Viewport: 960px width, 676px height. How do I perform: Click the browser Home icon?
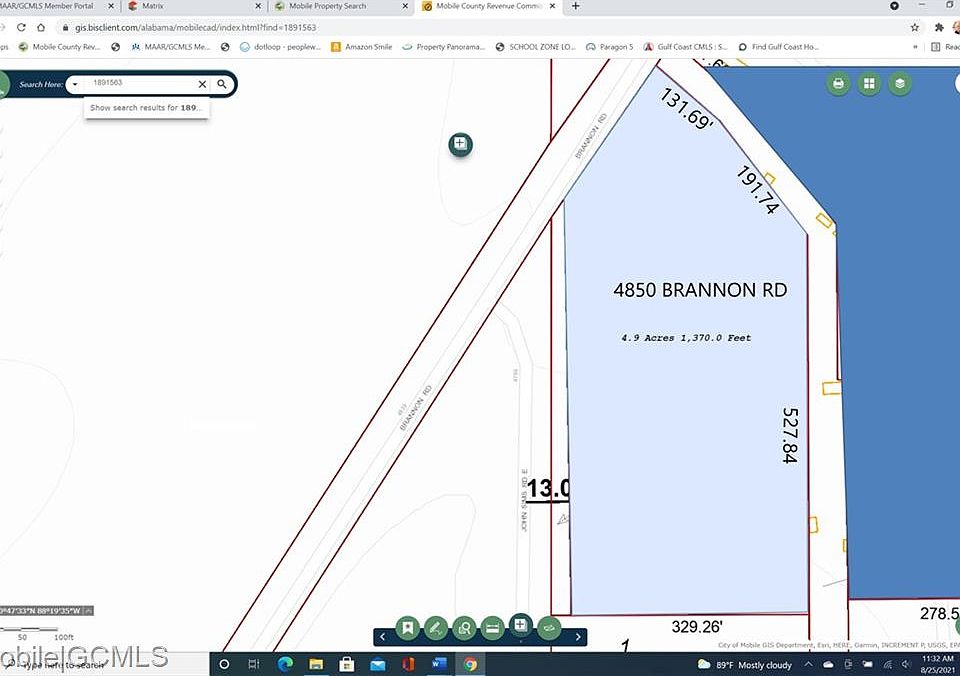pos(41,28)
